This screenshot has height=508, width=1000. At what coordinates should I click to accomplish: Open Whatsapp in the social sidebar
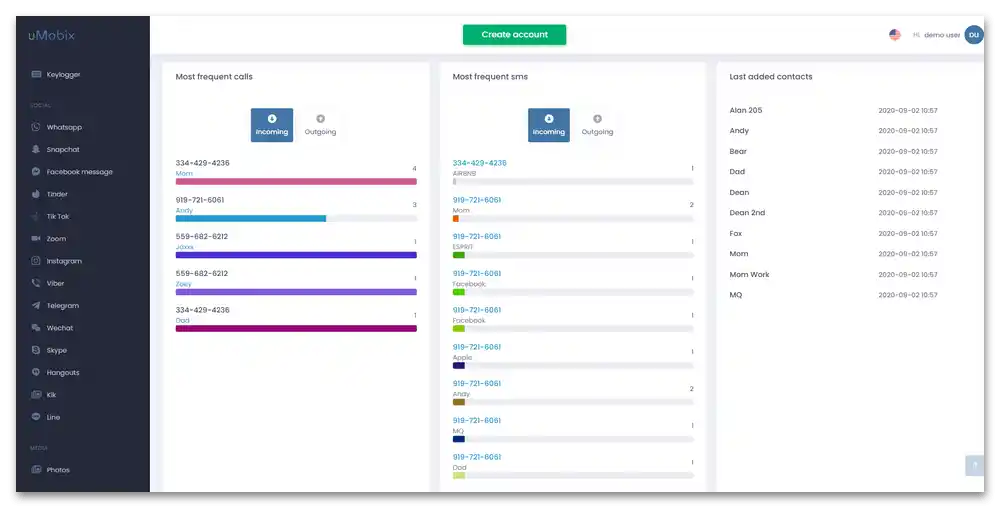point(57,127)
